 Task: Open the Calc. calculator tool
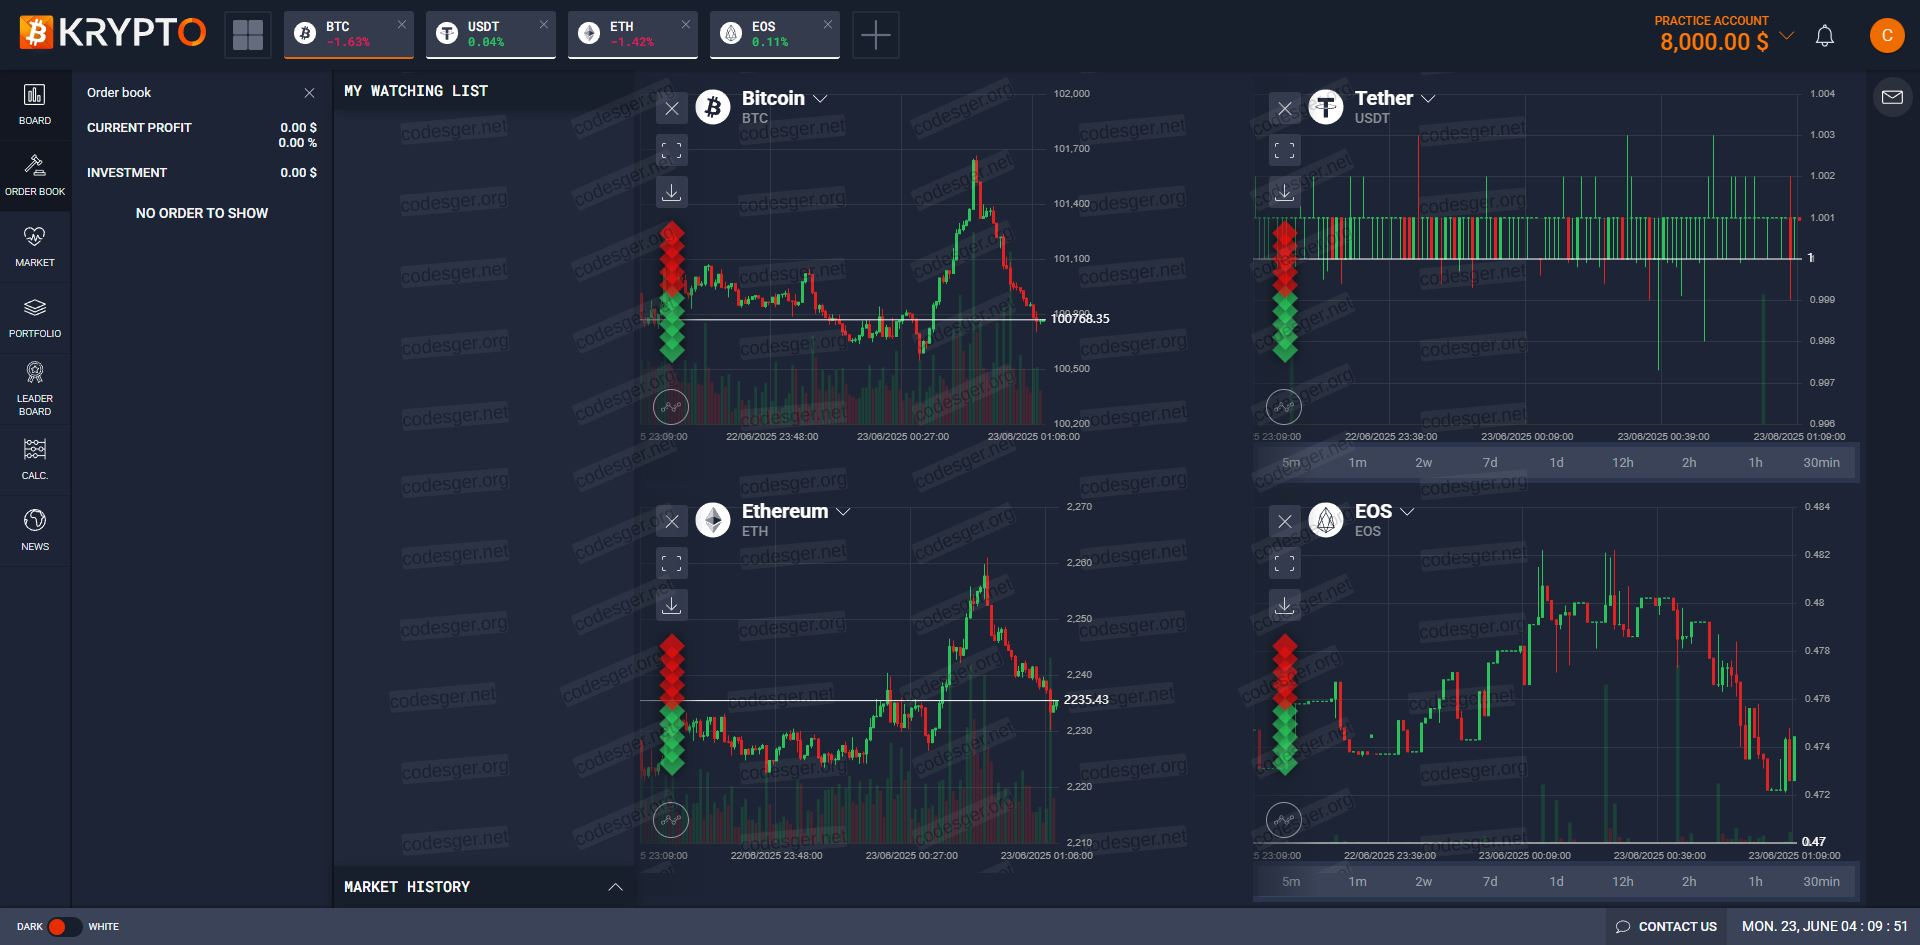point(35,460)
